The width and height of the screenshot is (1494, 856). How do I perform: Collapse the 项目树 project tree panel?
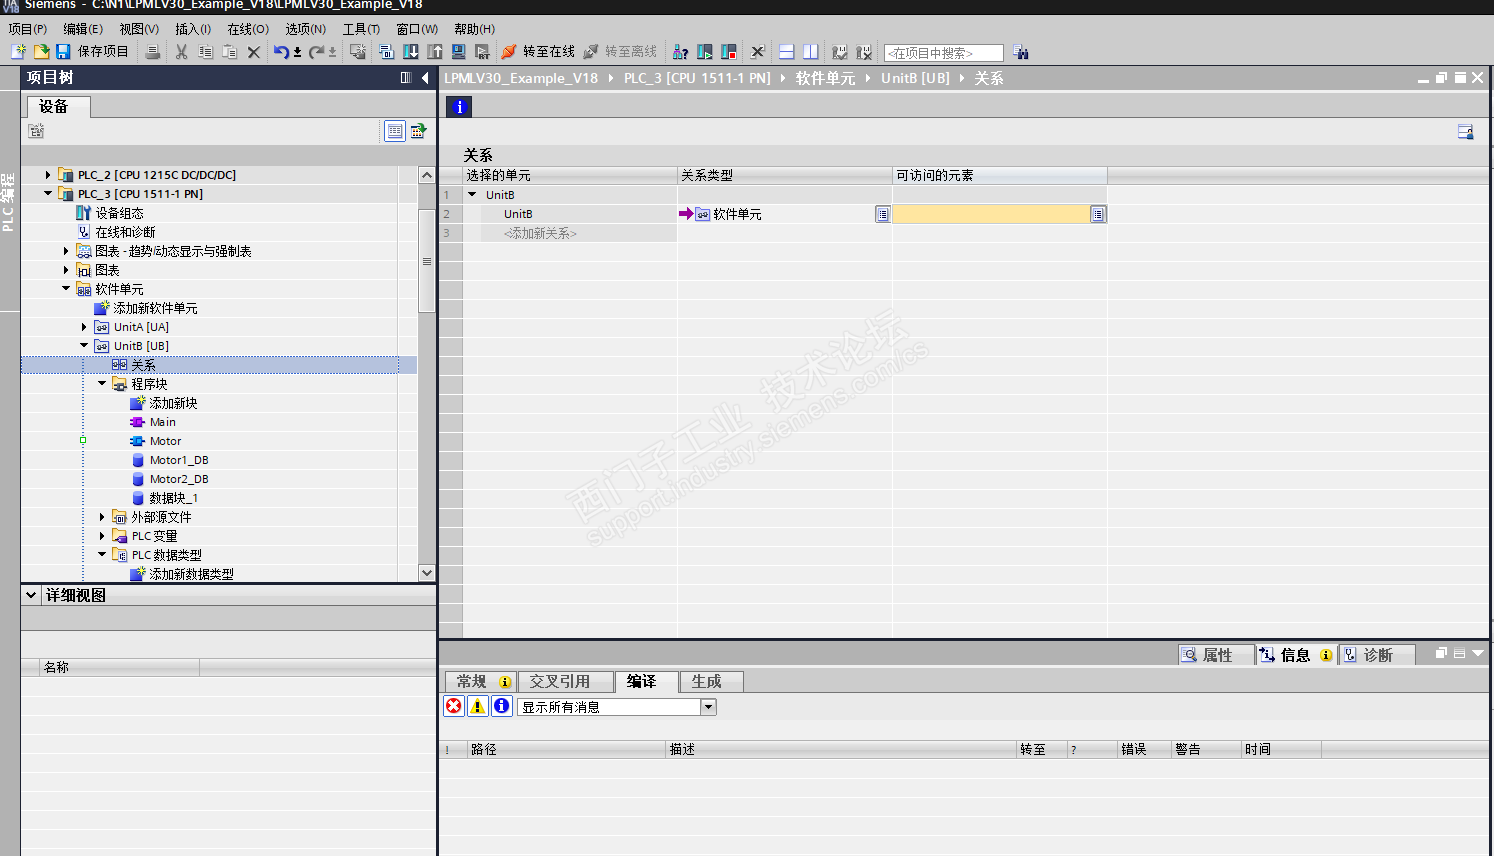pos(425,78)
